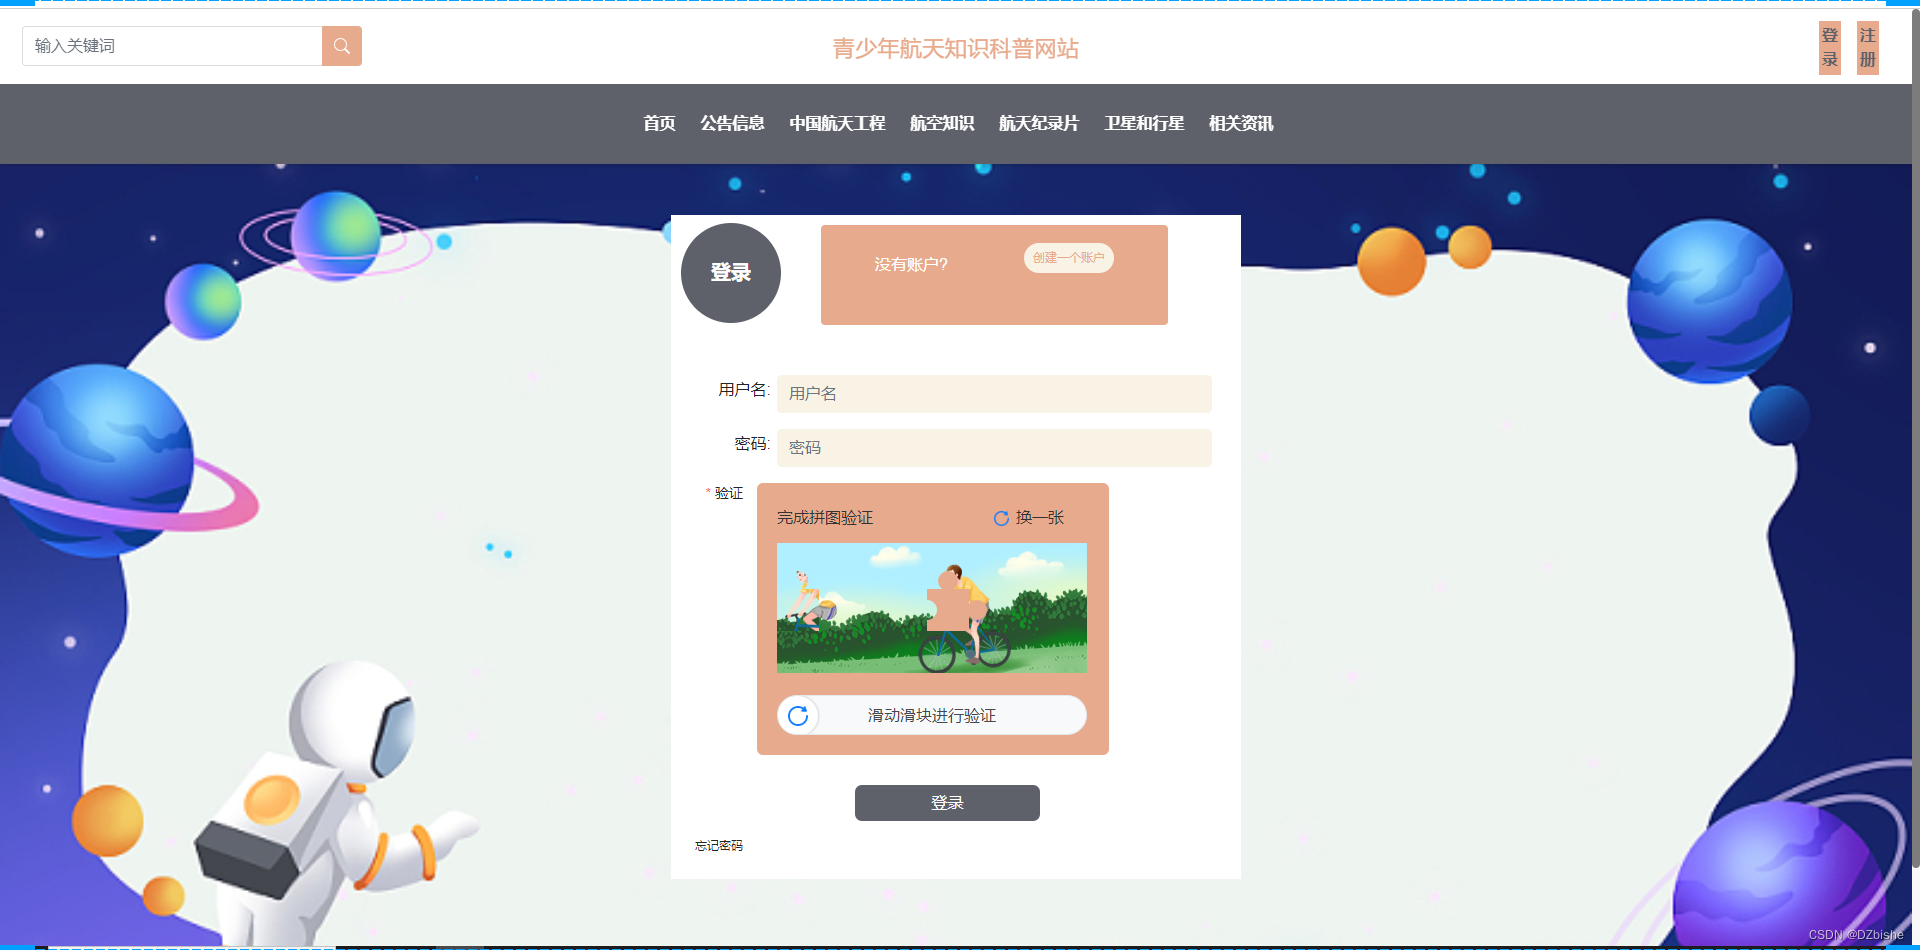1920x950 pixels.
Task: Click the site title 青少年航天知识科普网站
Action: [x=956, y=49]
